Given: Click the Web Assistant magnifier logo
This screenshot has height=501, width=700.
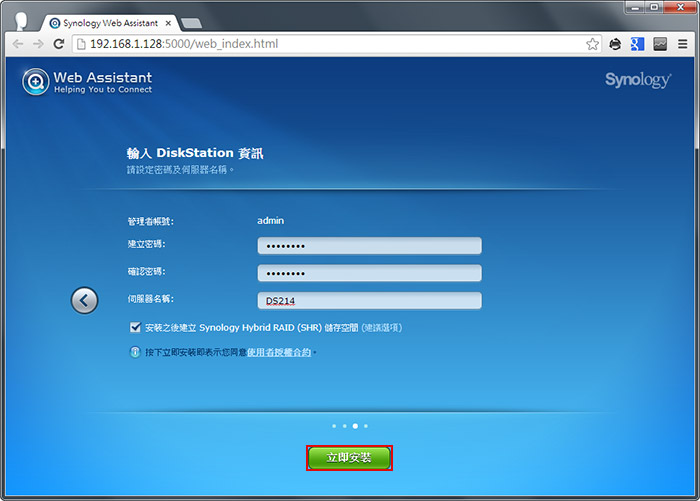Looking at the screenshot, I should pyautogui.click(x=36, y=82).
